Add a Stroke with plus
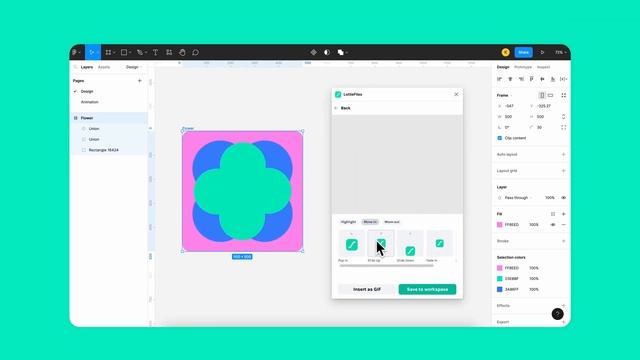640x360 pixels. tap(564, 241)
